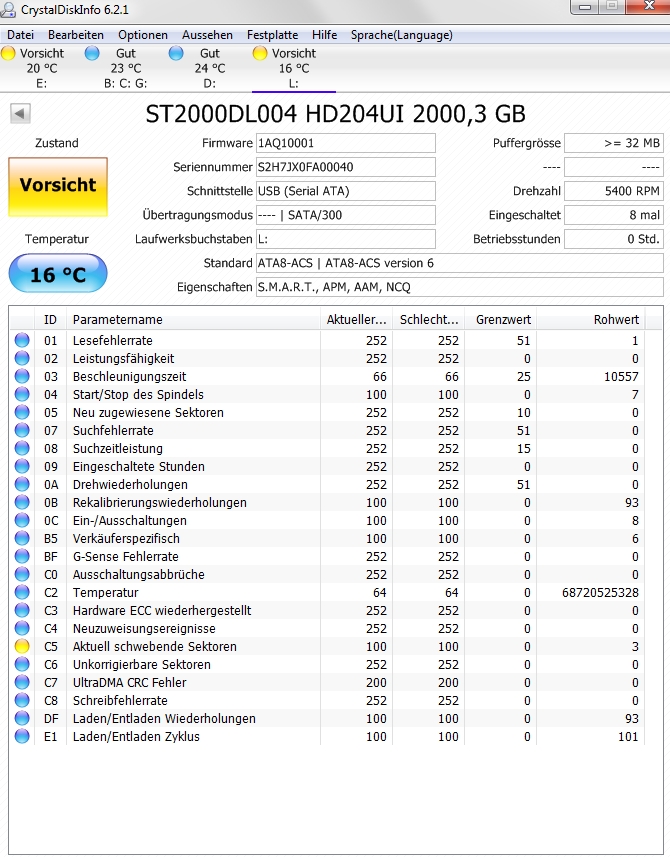Screen dimensions: 670x857
Task: Click the previous disk arrow button
Action: point(20,114)
